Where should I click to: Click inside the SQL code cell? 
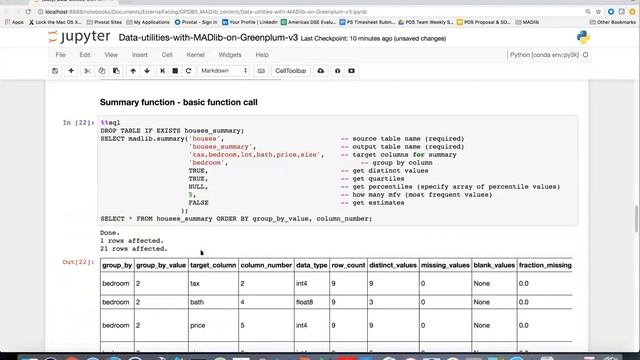point(338,171)
